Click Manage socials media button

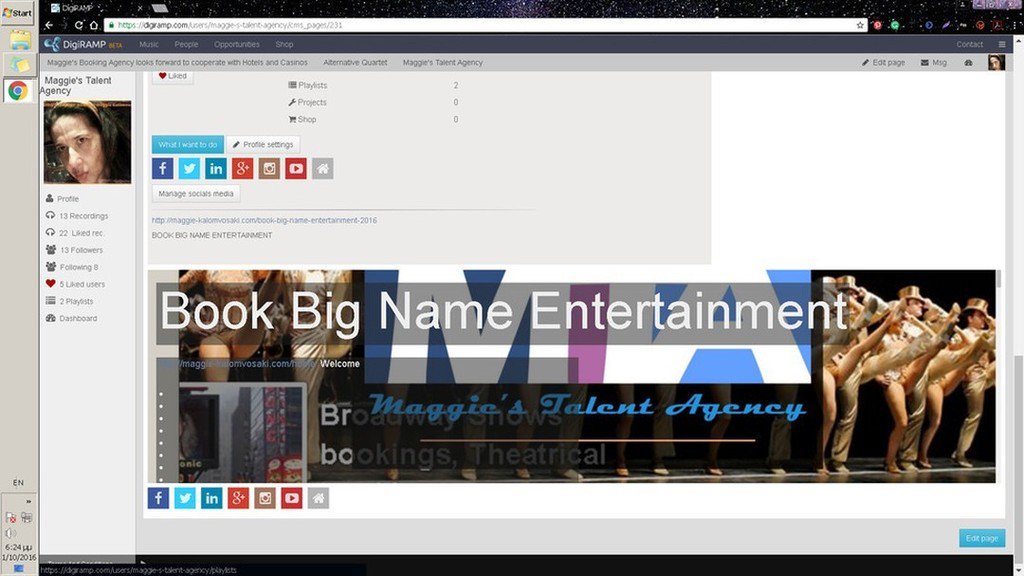point(196,193)
